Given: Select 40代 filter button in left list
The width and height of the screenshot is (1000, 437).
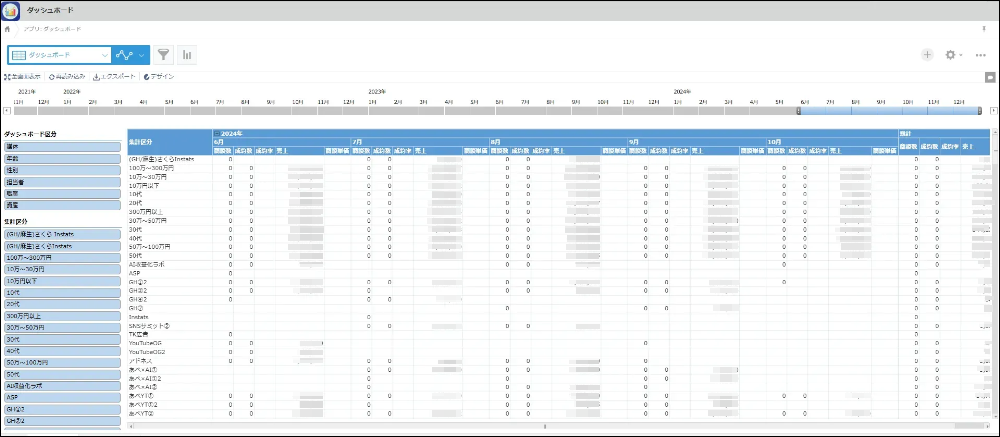Looking at the screenshot, I should coord(62,350).
